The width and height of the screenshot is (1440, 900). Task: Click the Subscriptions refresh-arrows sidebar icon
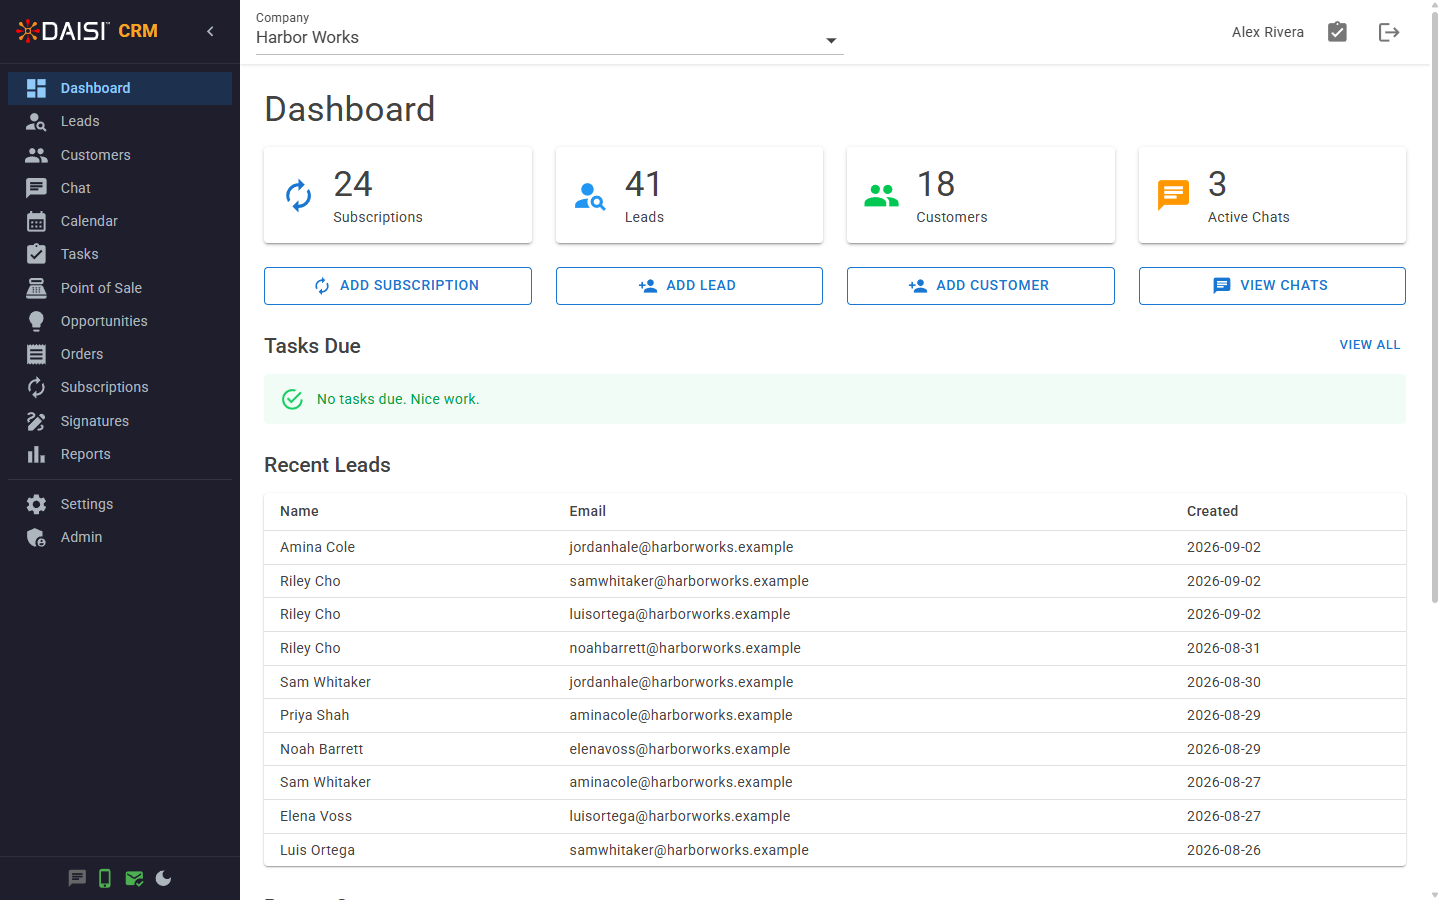[36, 387]
